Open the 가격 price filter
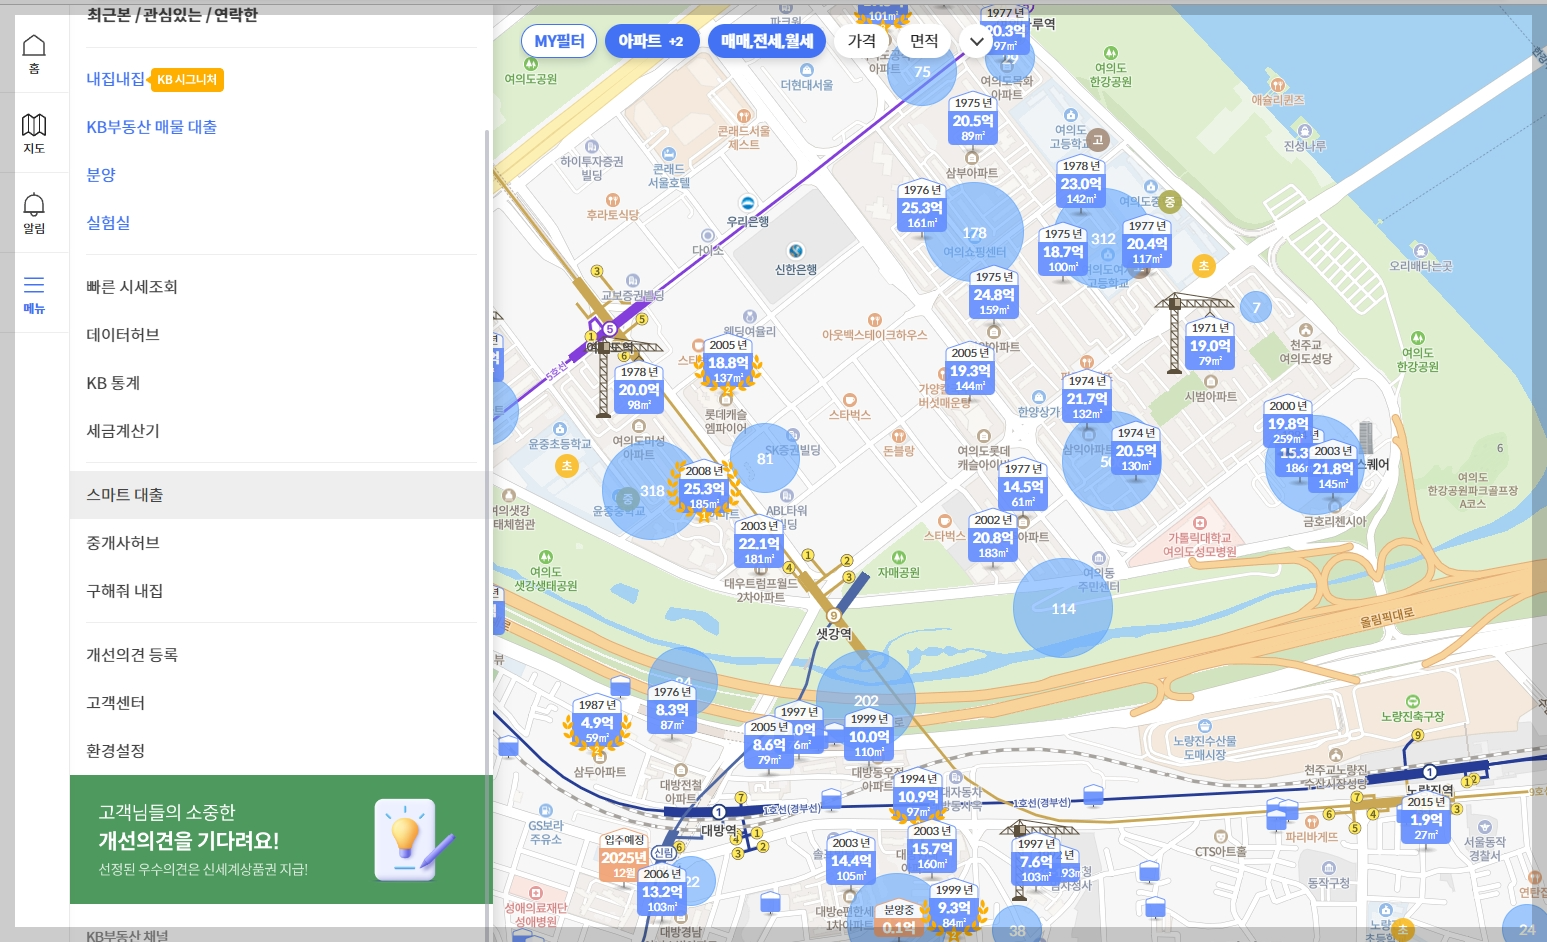 pyautogui.click(x=862, y=41)
